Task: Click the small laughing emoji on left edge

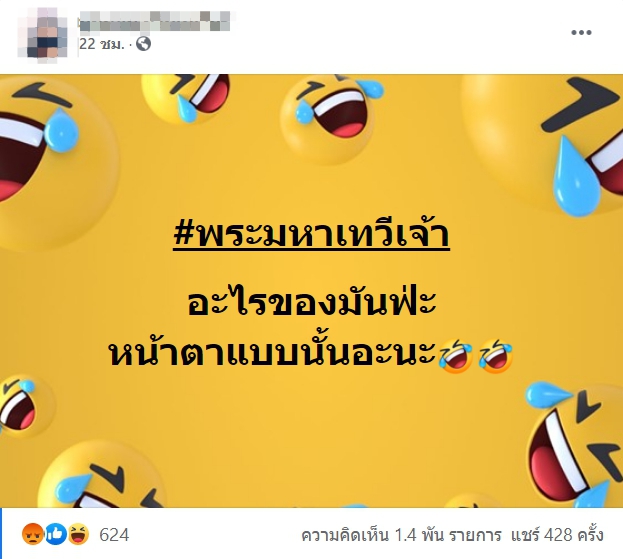Action: [x=24, y=405]
